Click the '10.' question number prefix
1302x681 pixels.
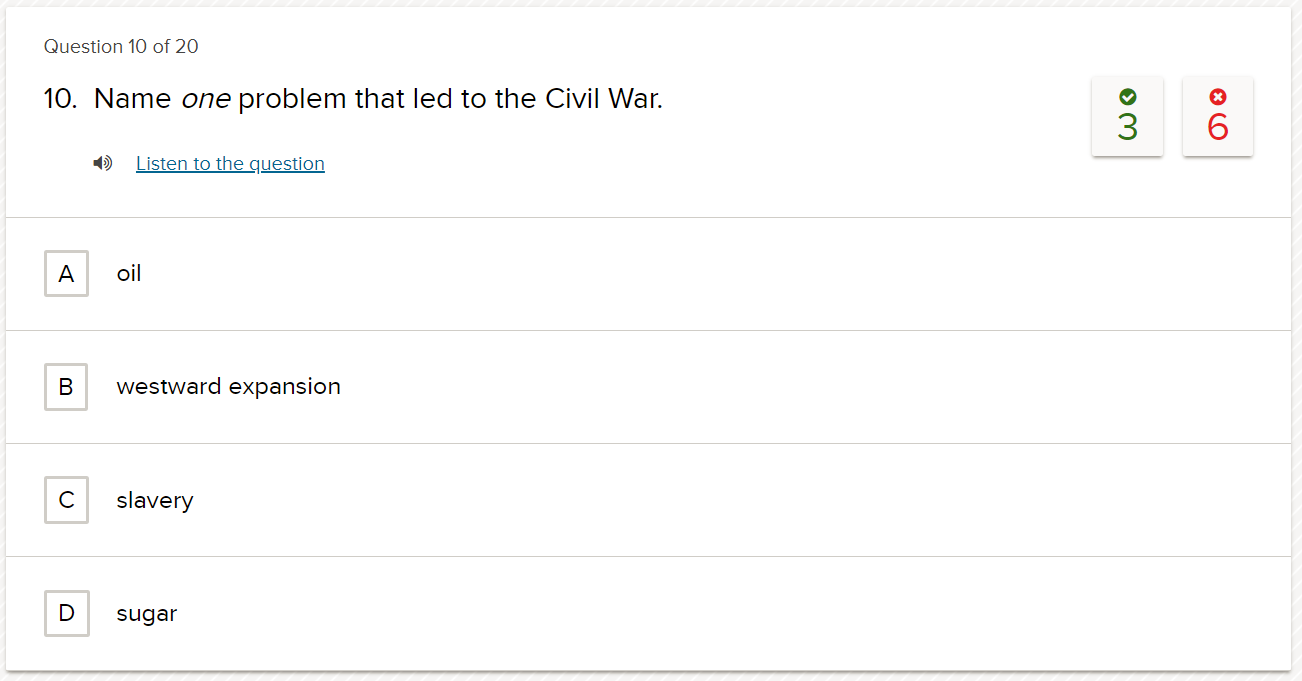click(x=60, y=99)
